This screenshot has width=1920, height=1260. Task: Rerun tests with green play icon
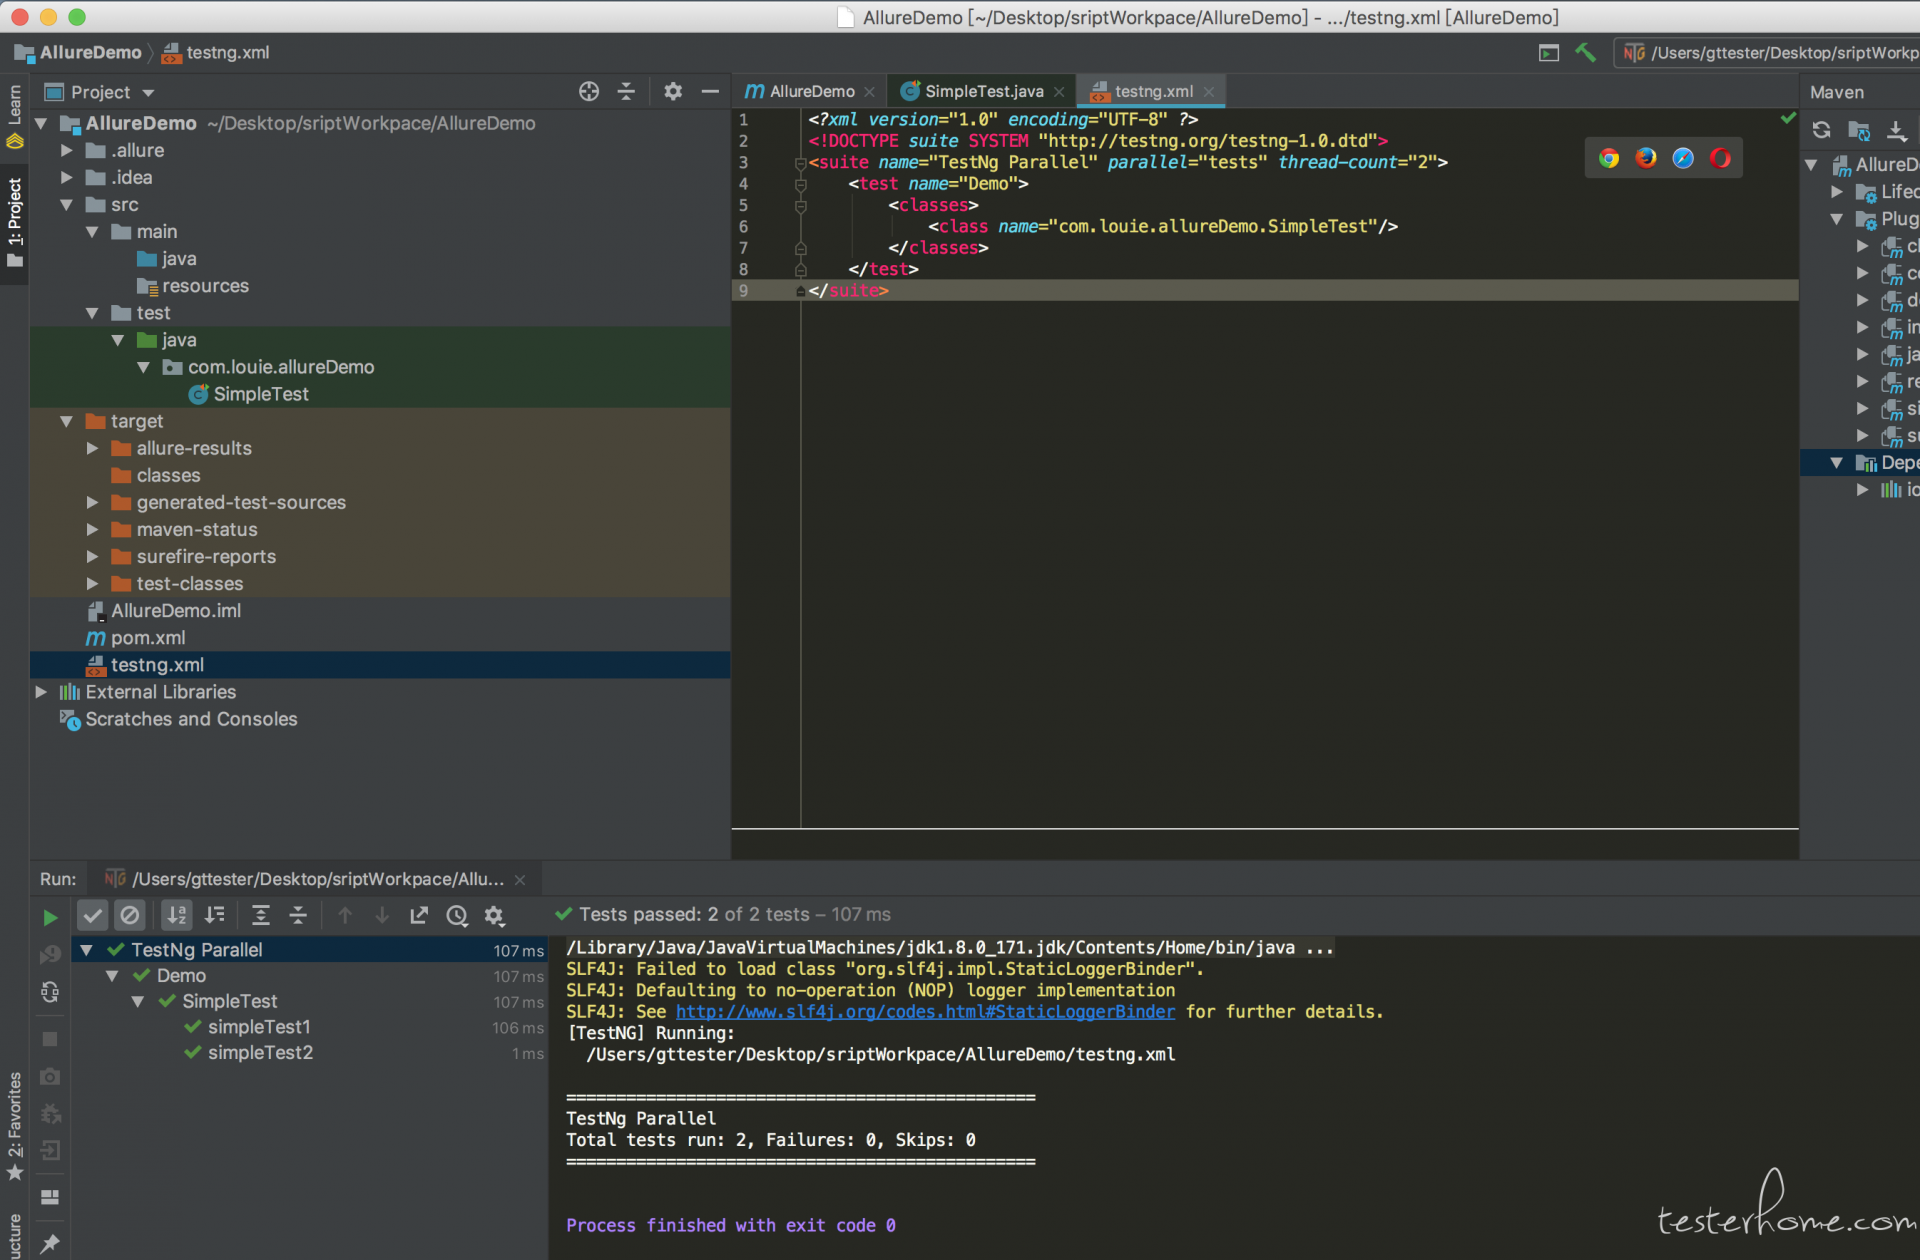pyautogui.click(x=50, y=917)
